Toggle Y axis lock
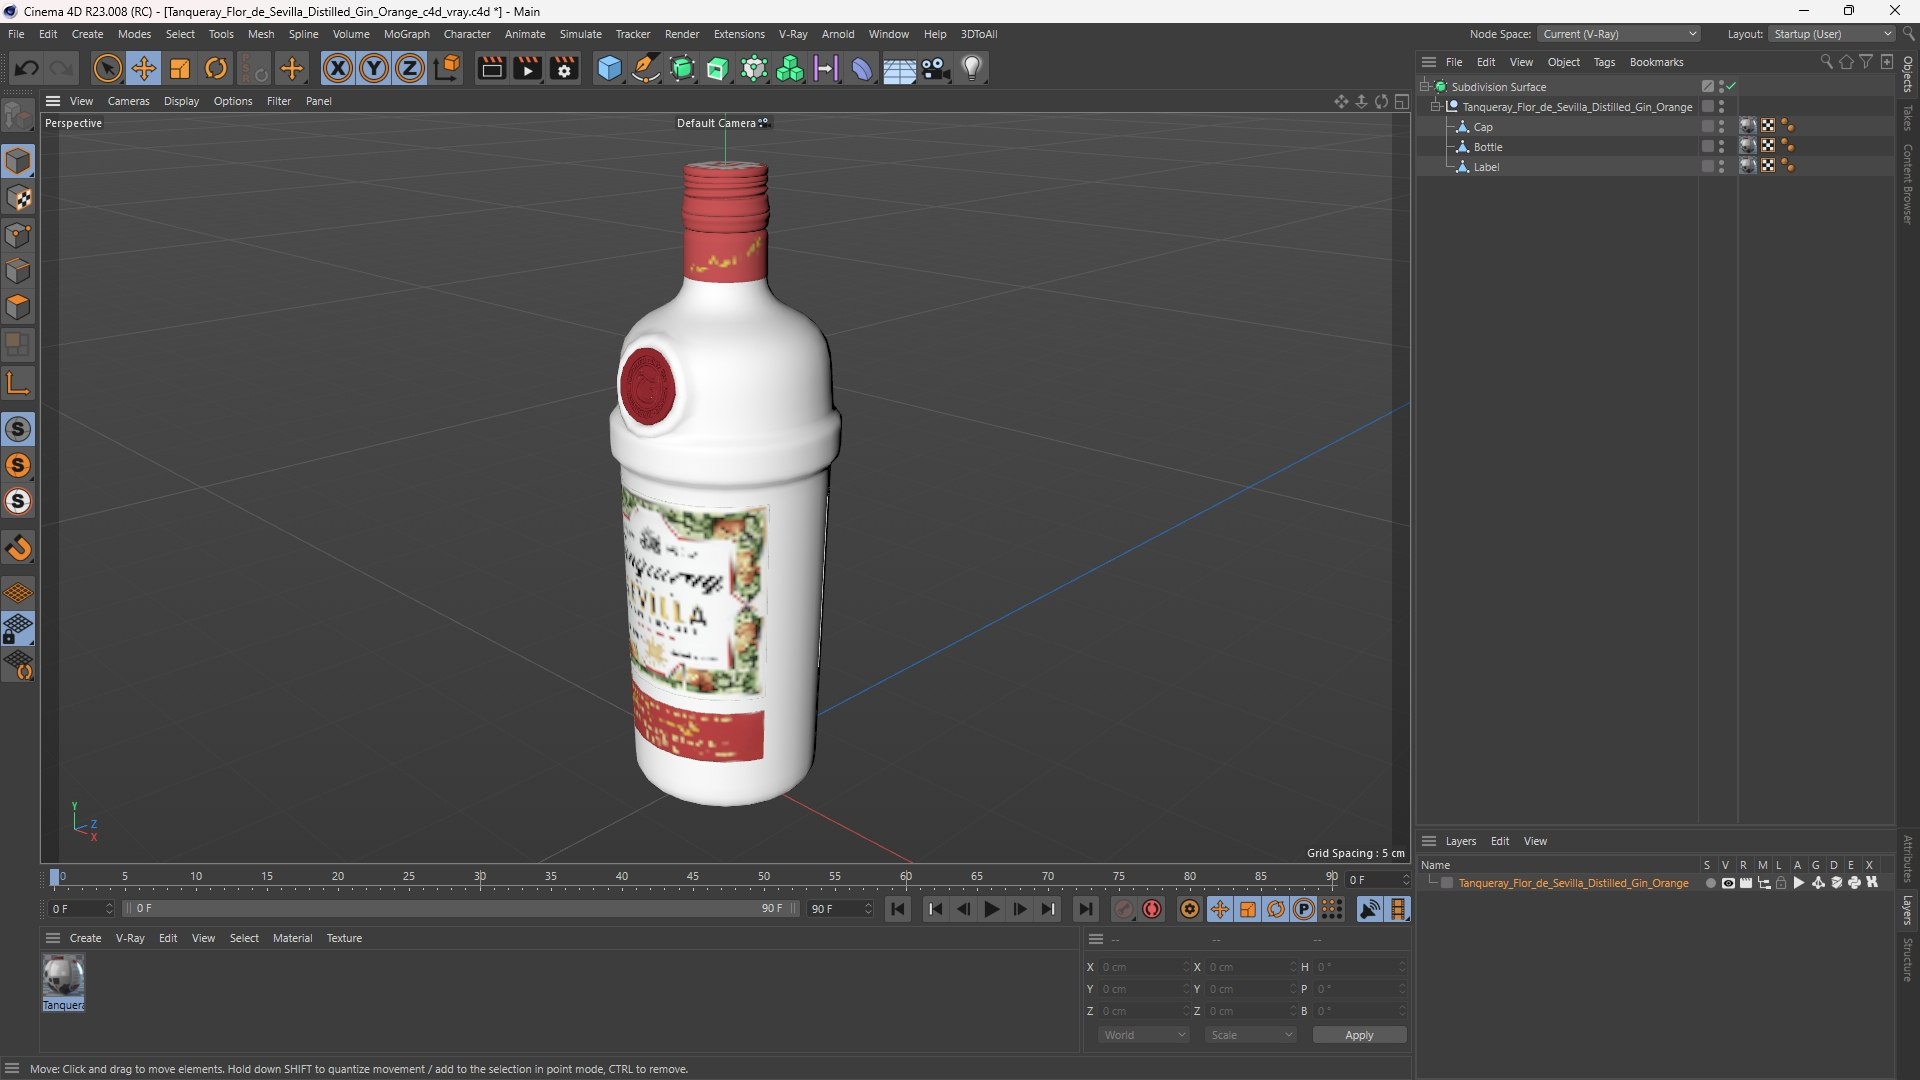The width and height of the screenshot is (1920, 1080). point(374,68)
